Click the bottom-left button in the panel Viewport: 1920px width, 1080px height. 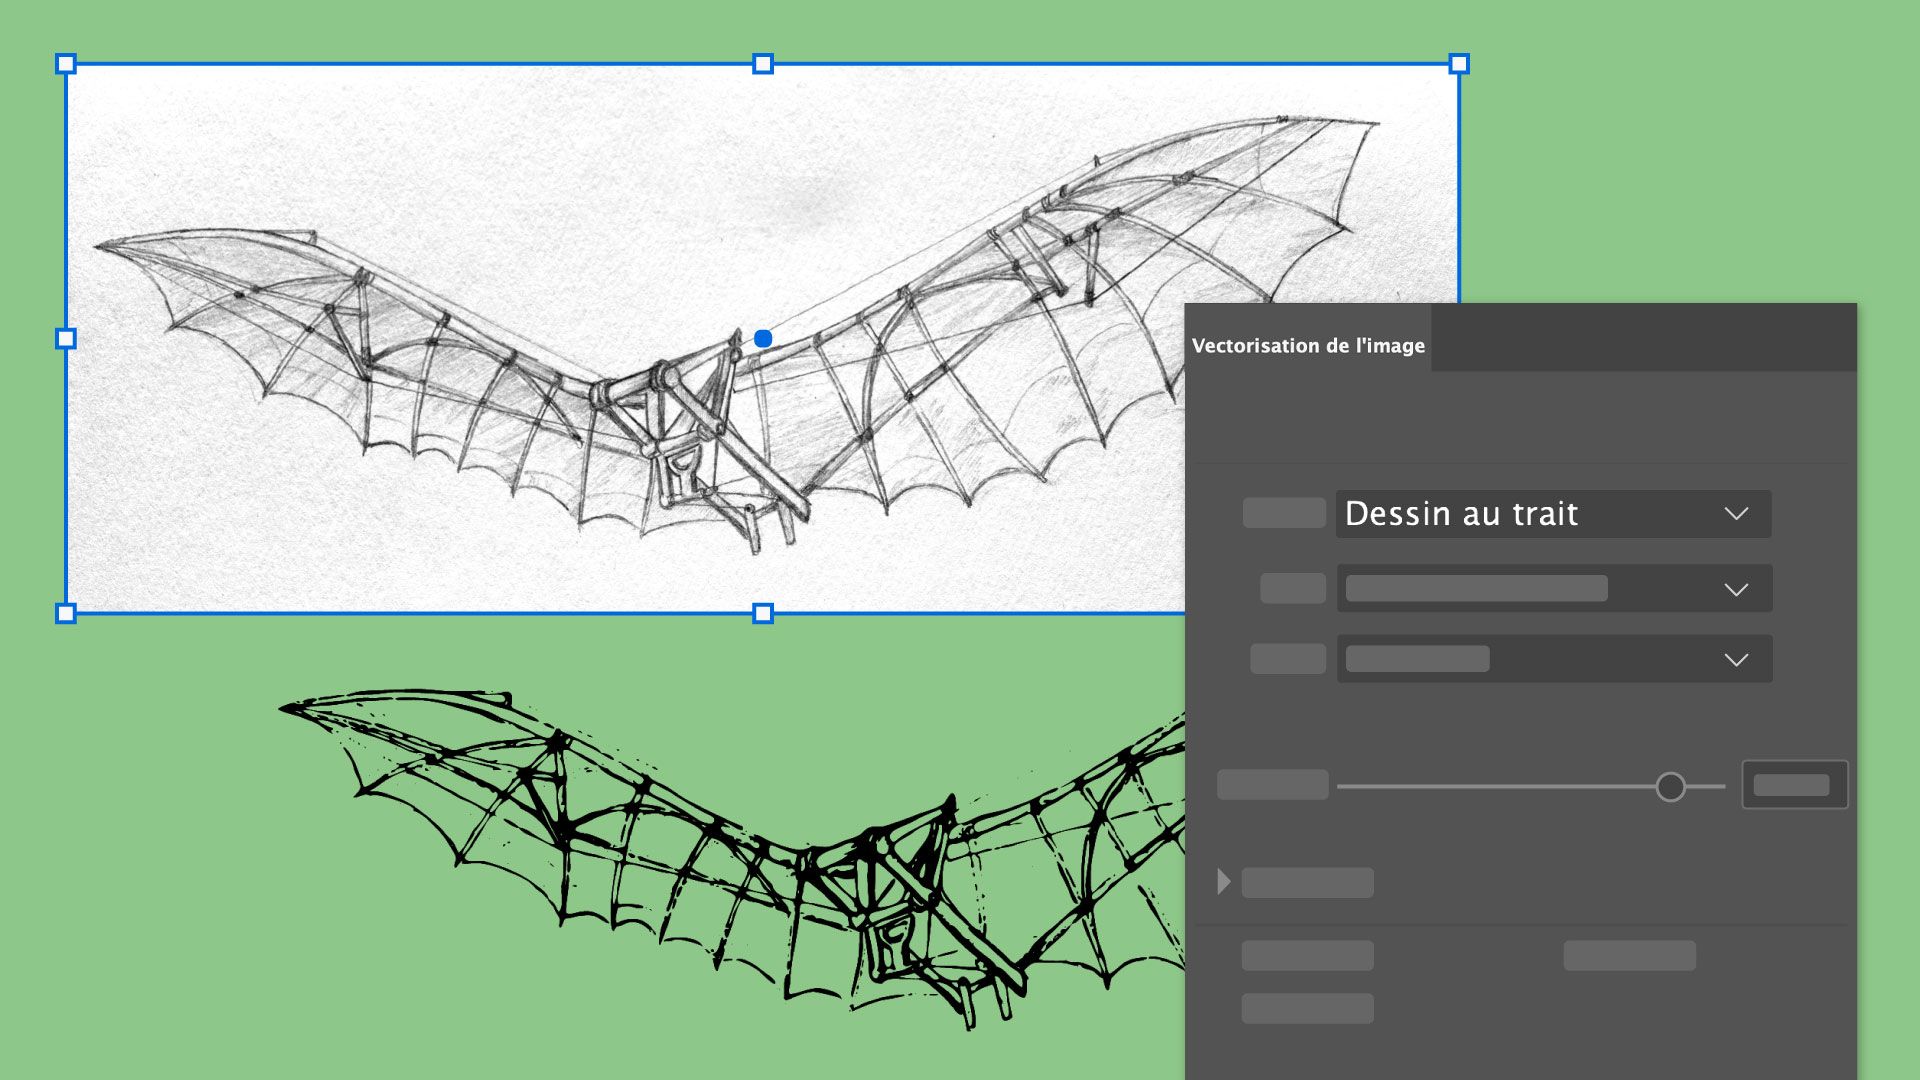tap(1306, 955)
